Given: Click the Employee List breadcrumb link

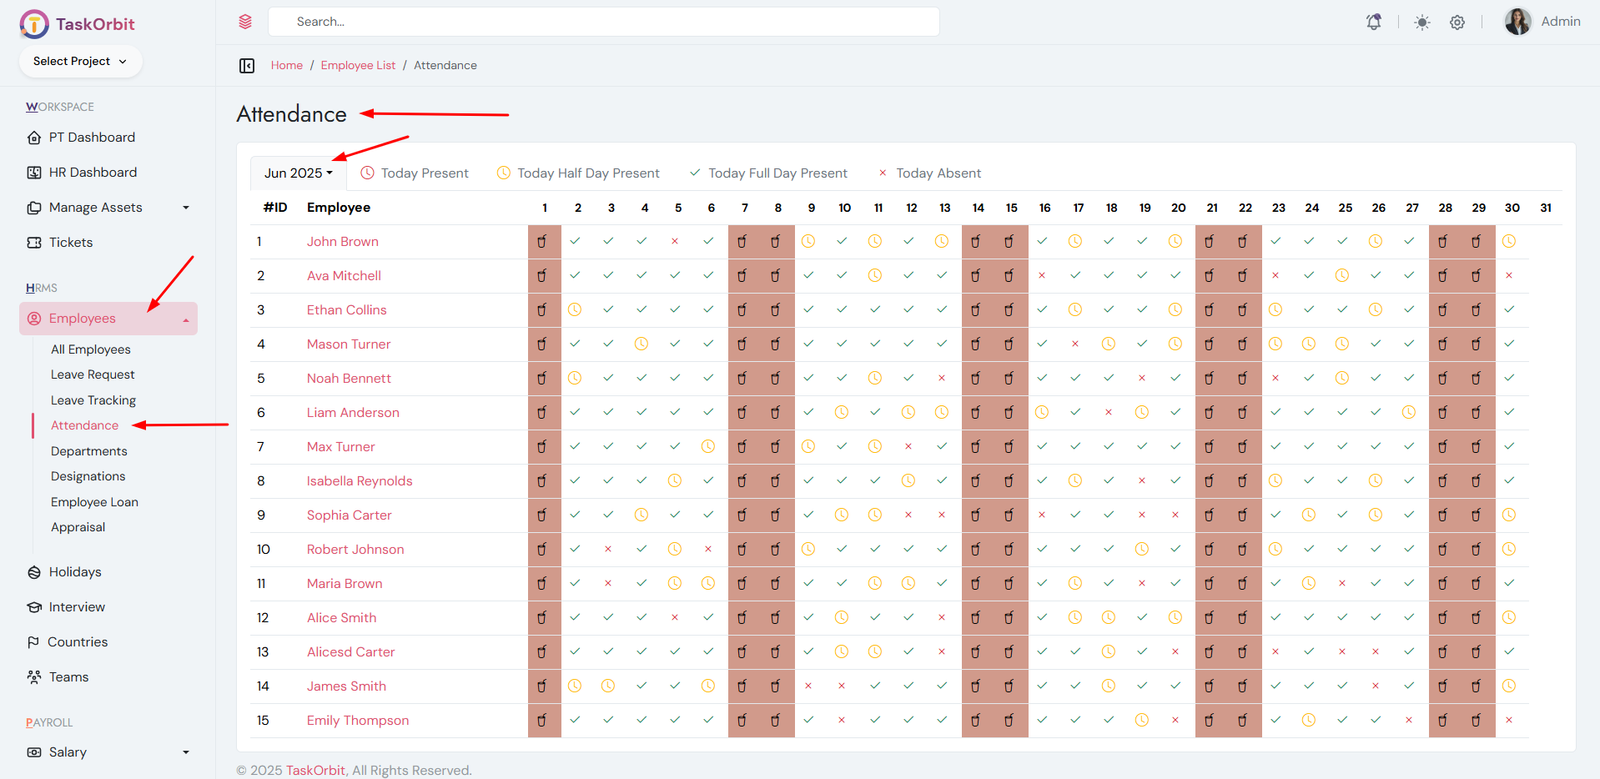Looking at the screenshot, I should point(358,66).
